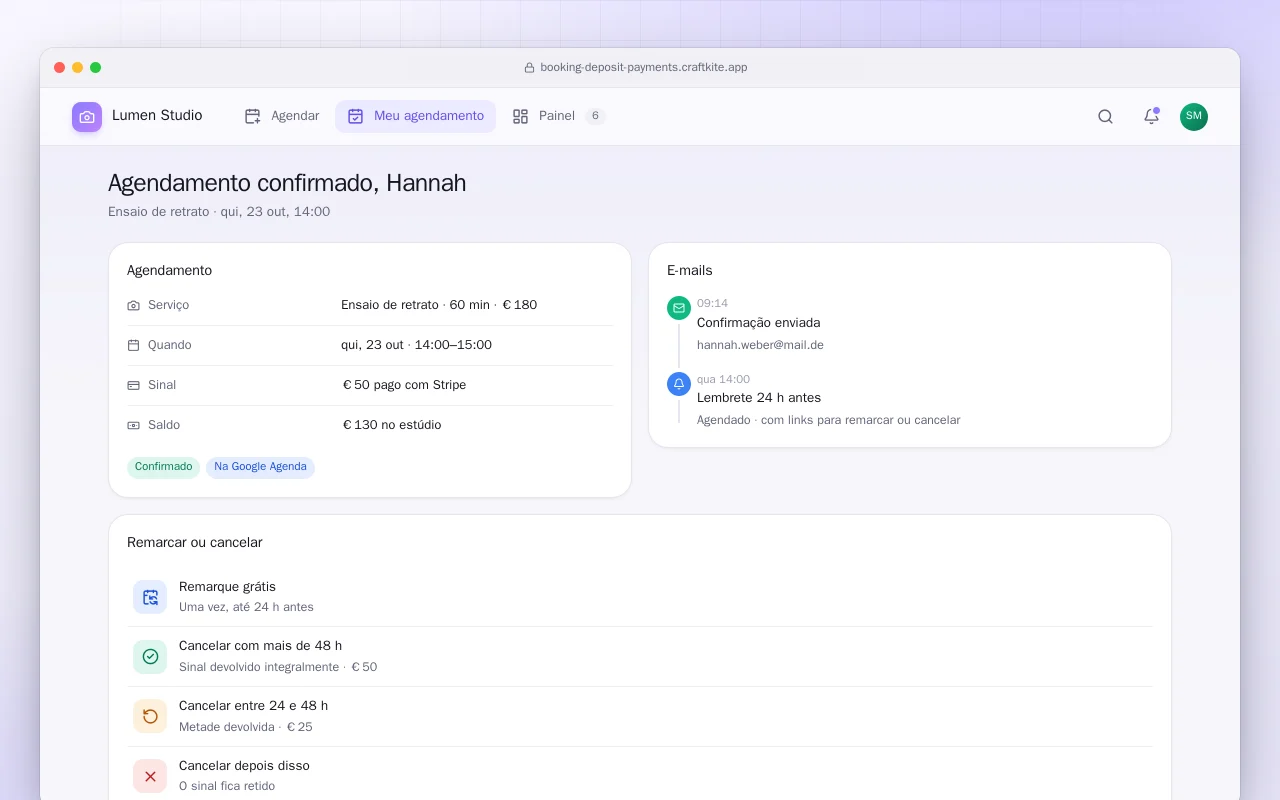Click the Lembrete 24 h antes entry
This screenshot has height=800, width=1280.
point(758,398)
